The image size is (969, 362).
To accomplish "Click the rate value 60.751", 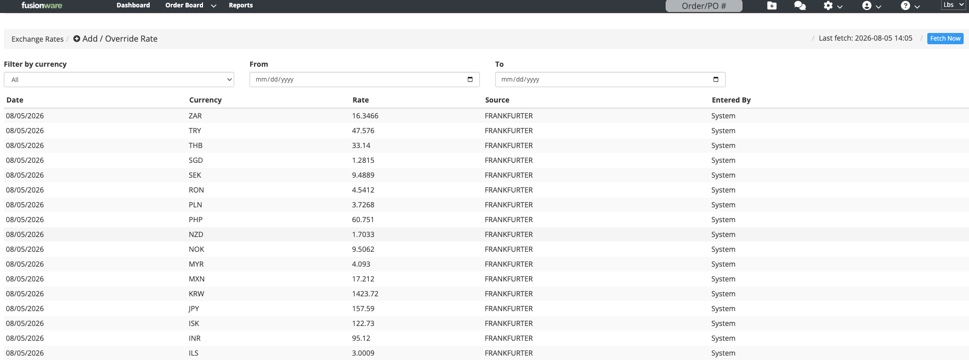I will pyautogui.click(x=363, y=220).
